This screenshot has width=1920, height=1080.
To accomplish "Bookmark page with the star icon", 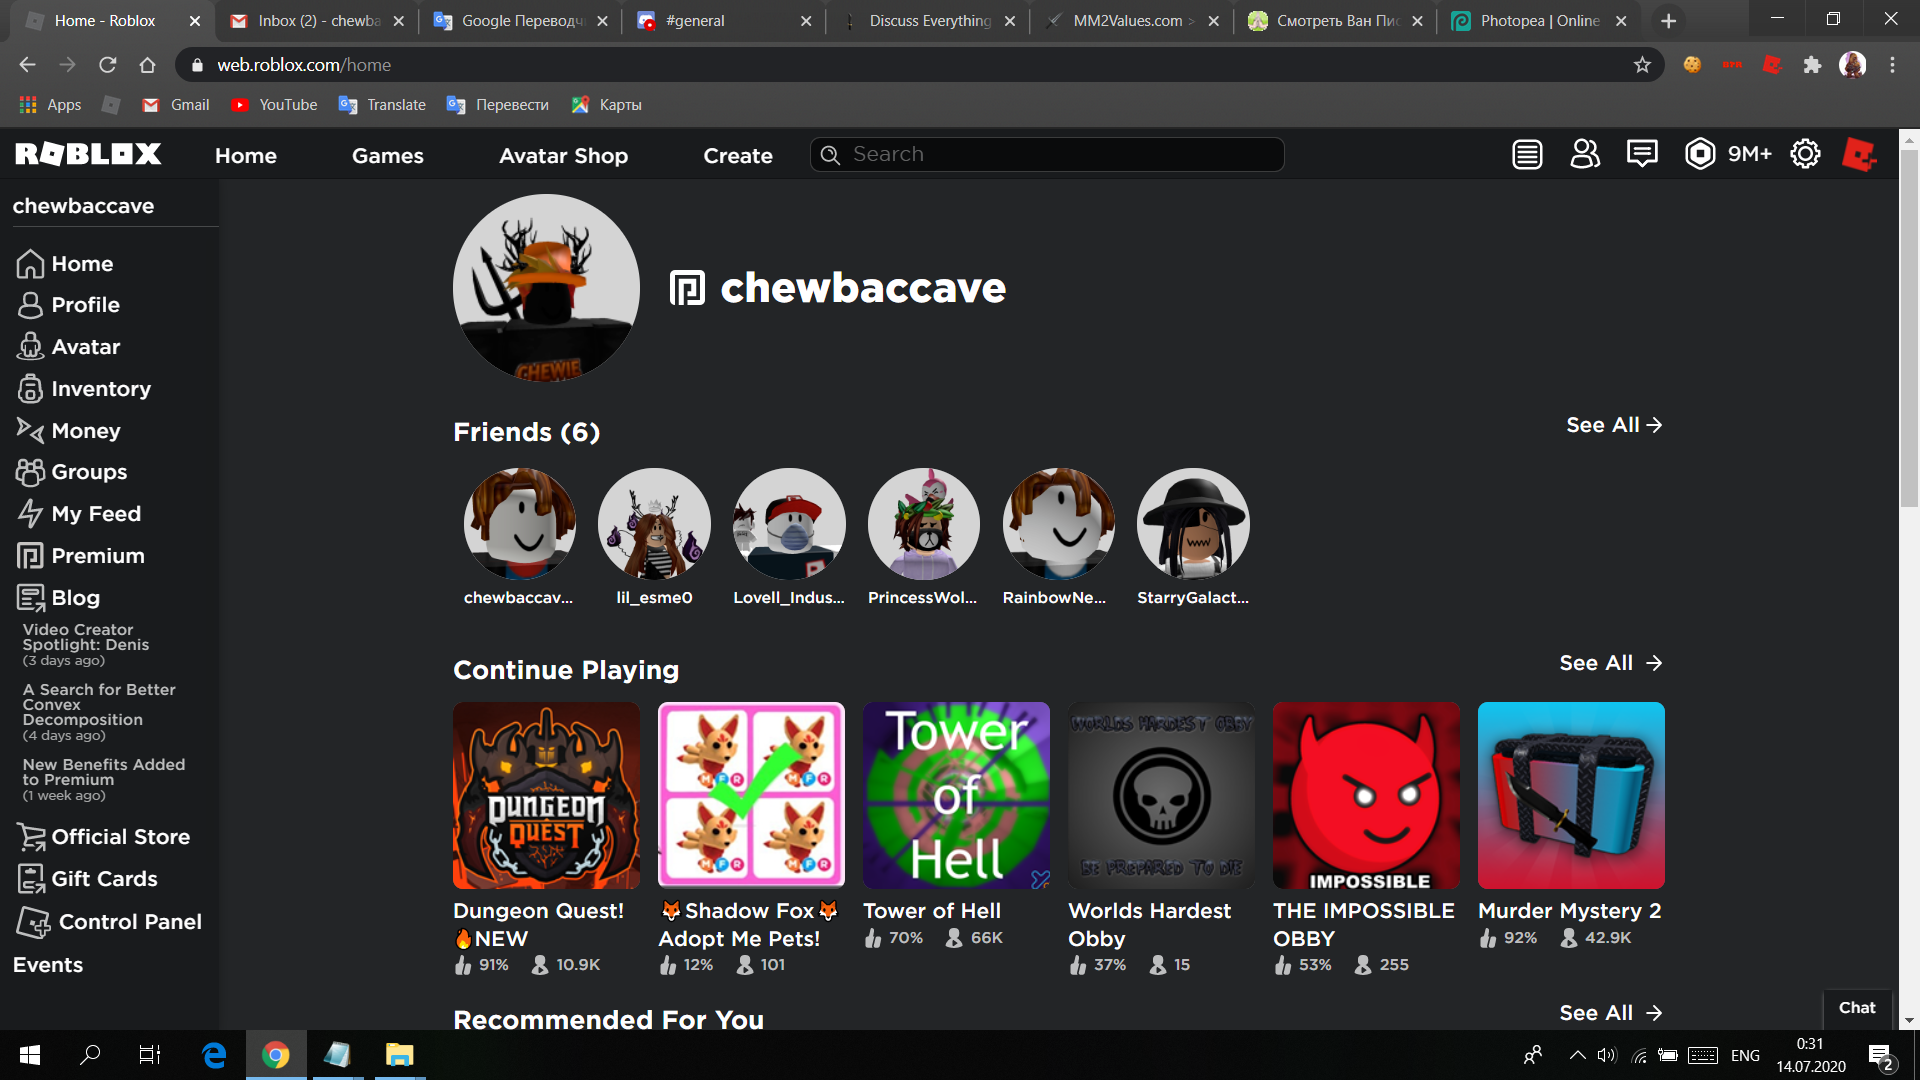I will (1642, 65).
